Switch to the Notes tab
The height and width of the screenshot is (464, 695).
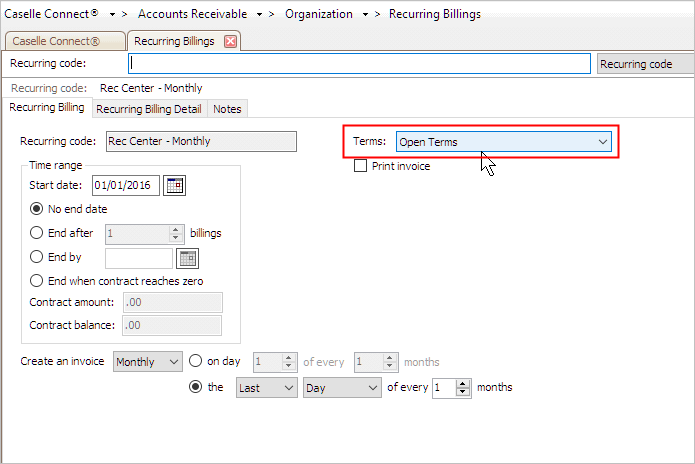point(227,109)
